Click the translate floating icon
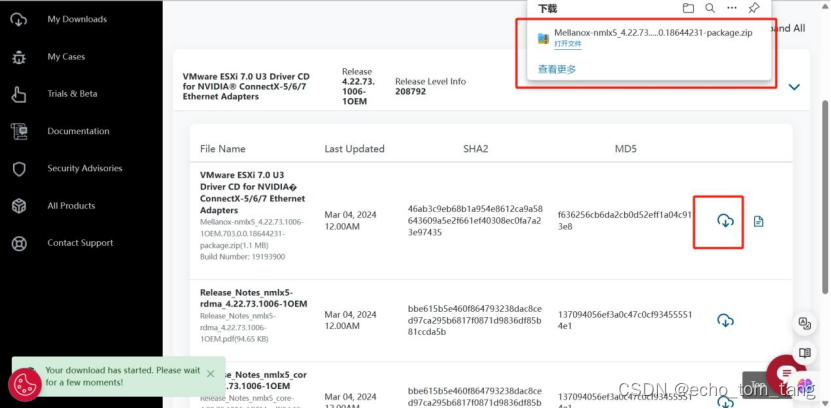 pos(805,324)
